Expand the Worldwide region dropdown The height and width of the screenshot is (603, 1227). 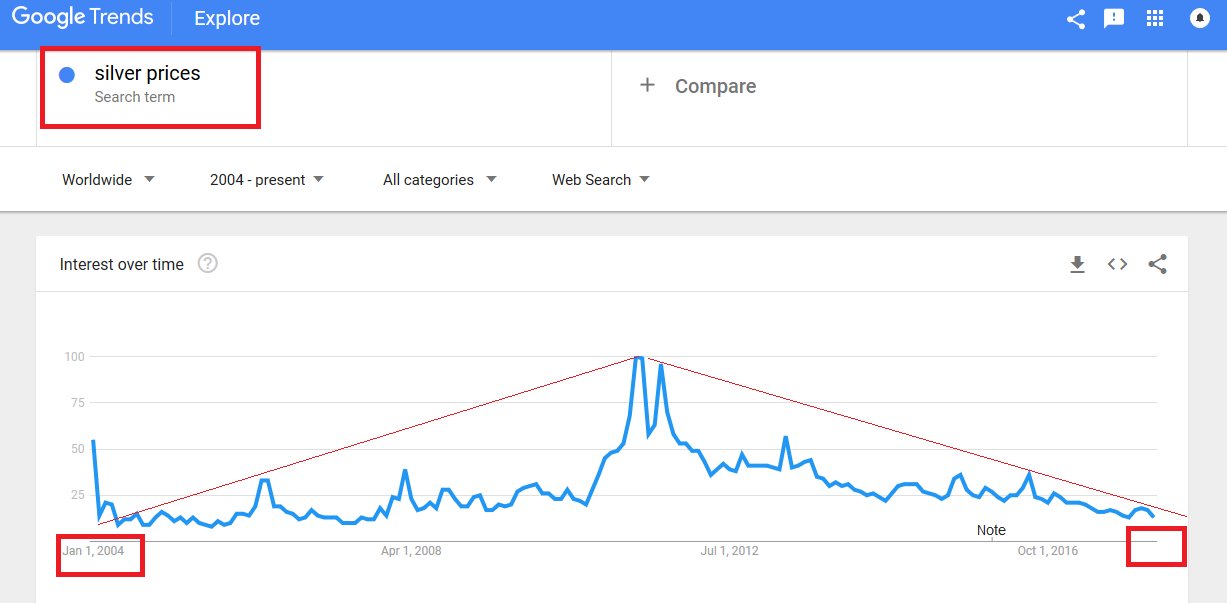pos(108,180)
